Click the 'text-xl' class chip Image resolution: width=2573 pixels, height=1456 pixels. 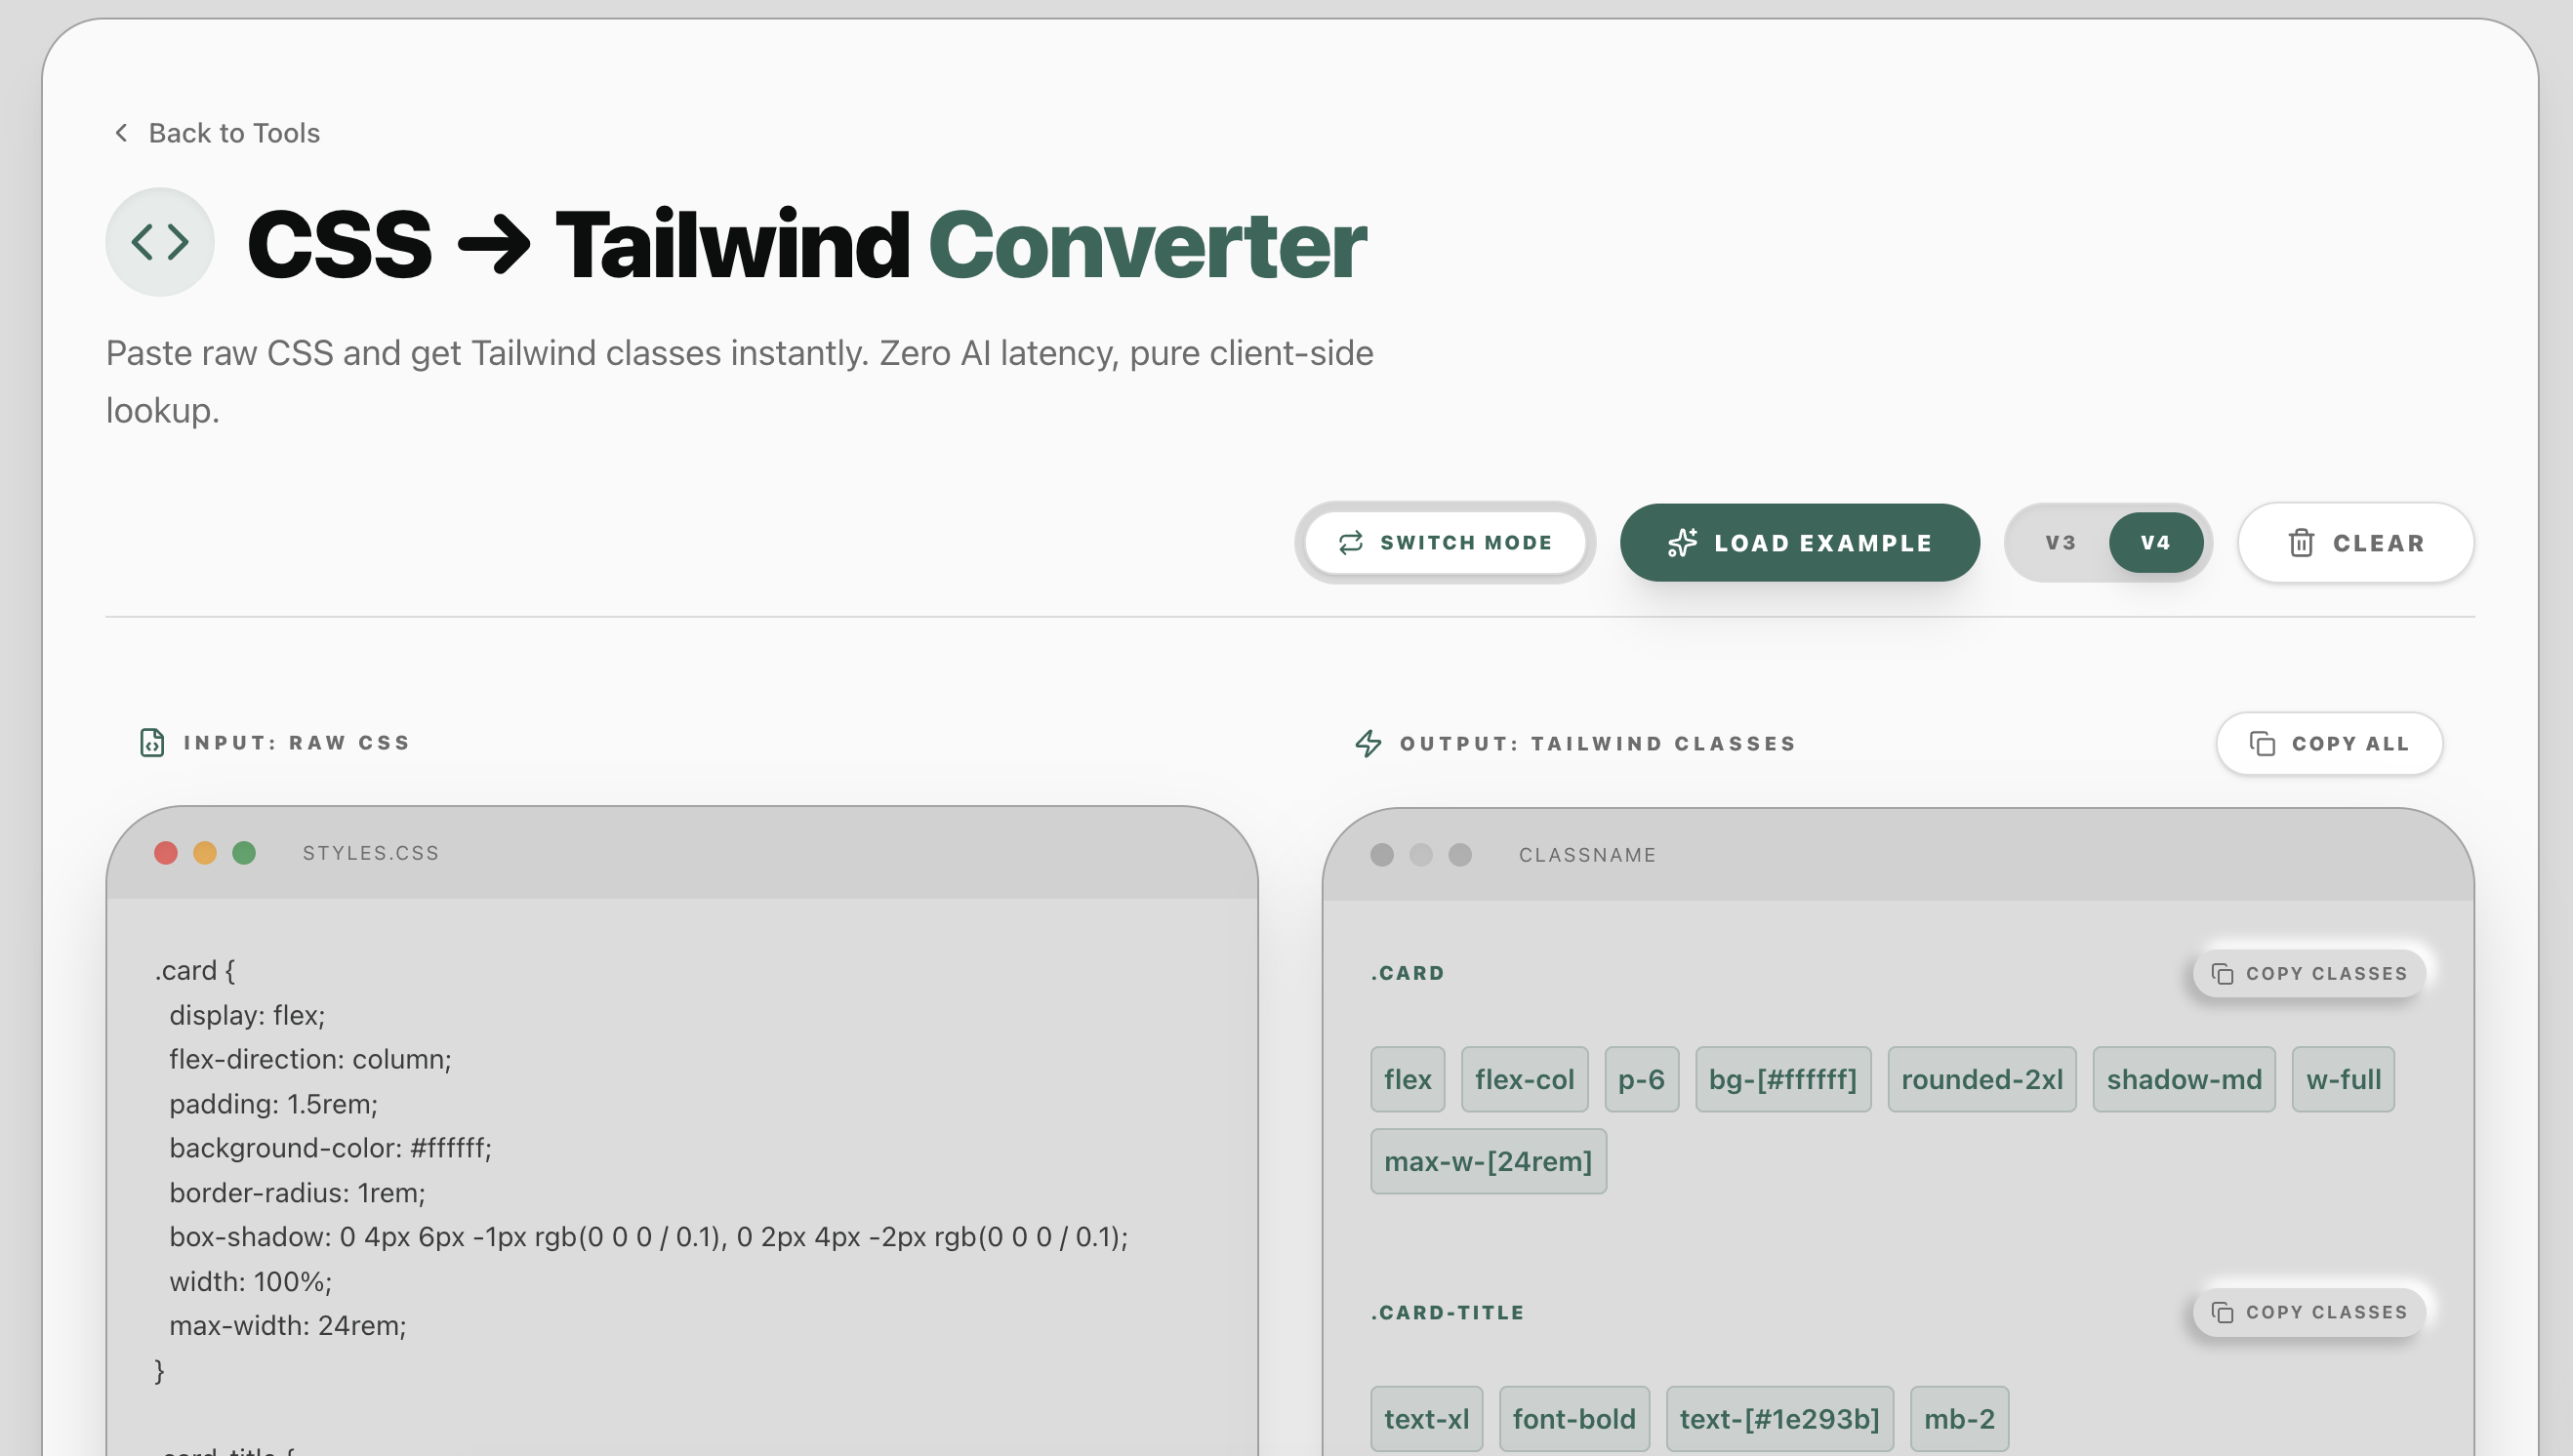pyautogui.click(x=1426, y=1419)
